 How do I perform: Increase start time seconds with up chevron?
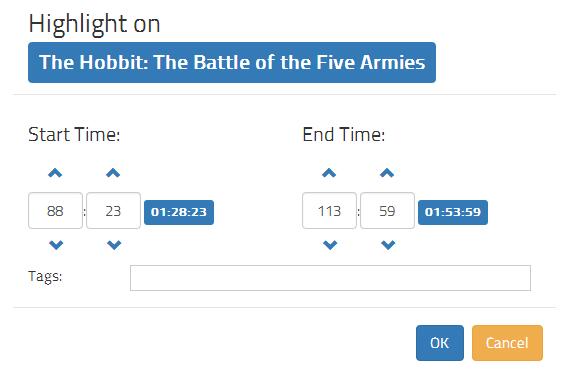[x=113, y=173]
